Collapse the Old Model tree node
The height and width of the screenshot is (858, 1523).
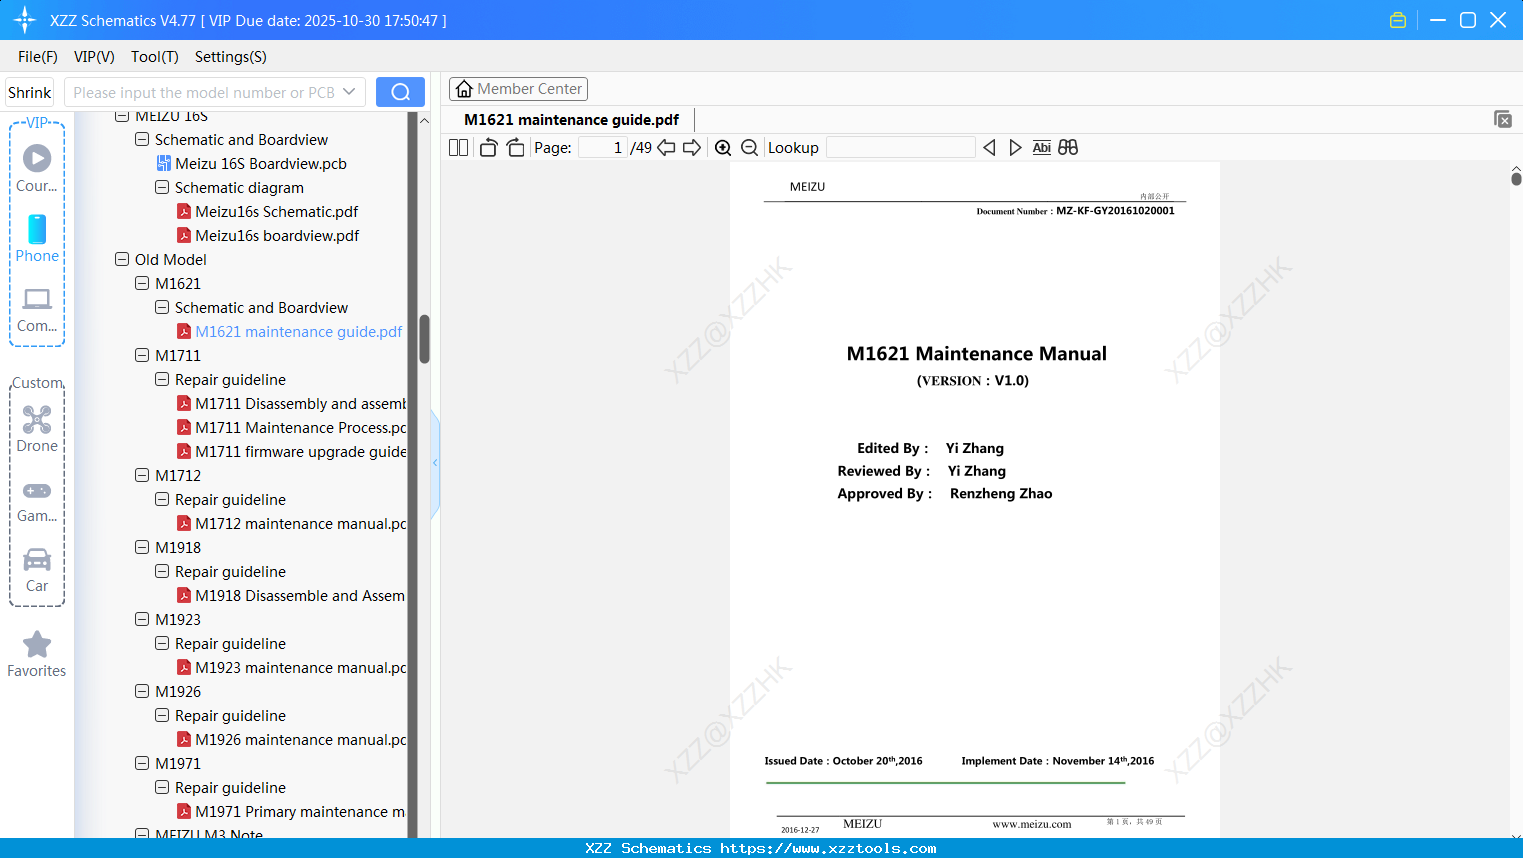pos(122,259)
